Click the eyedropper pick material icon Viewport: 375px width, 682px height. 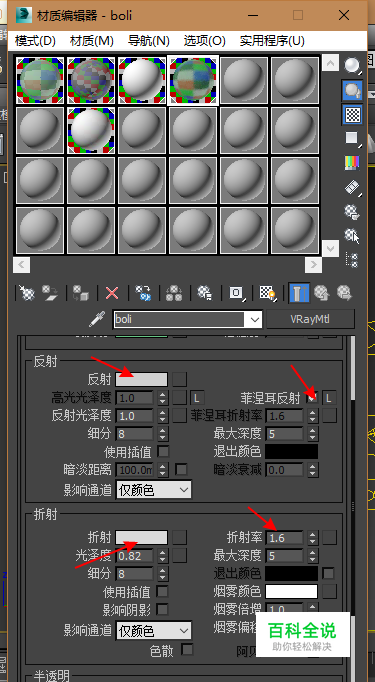click(x=97, y=320)
